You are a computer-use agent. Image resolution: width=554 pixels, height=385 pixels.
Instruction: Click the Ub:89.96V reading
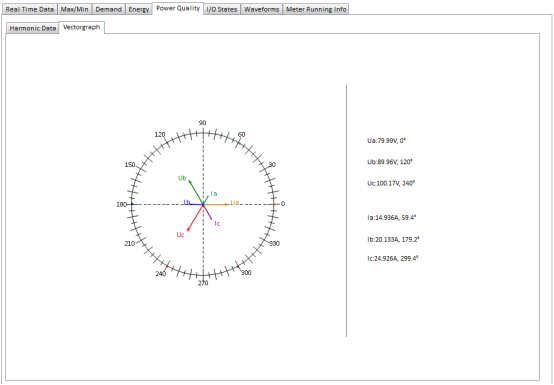pos(390,162)
